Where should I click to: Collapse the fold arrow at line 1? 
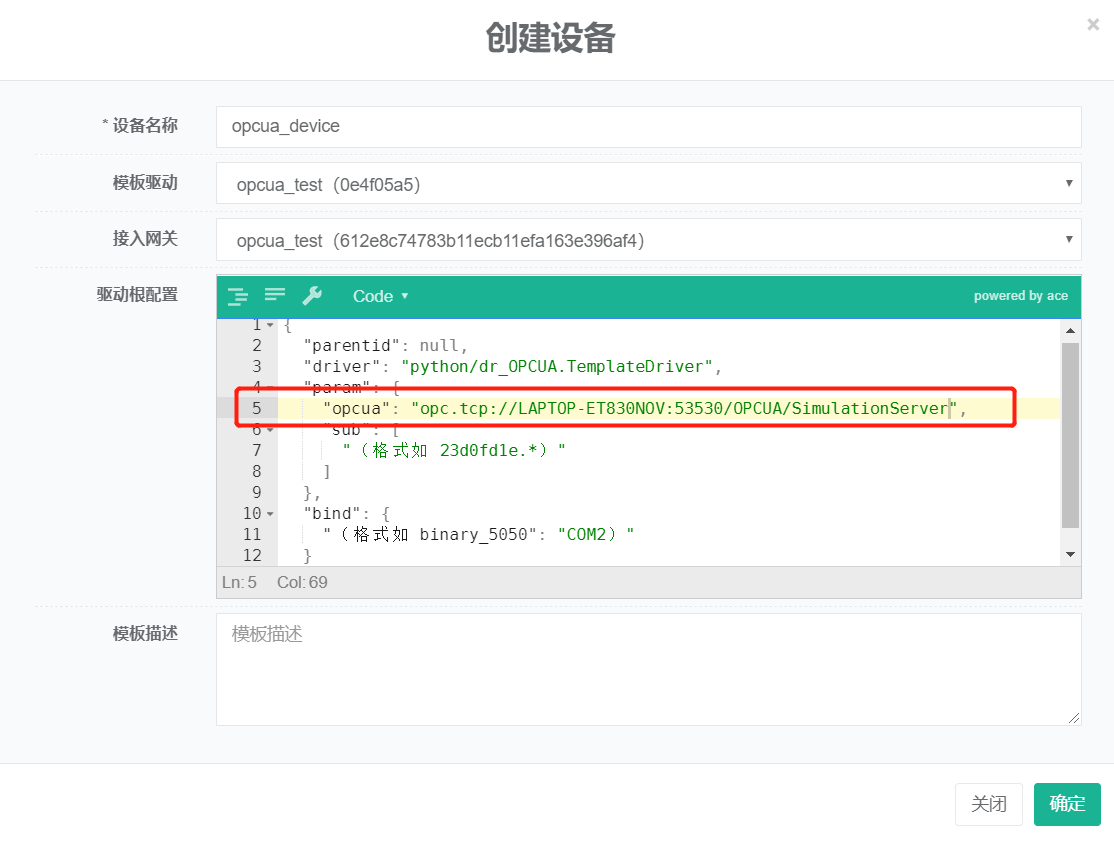tap(270, 325)
